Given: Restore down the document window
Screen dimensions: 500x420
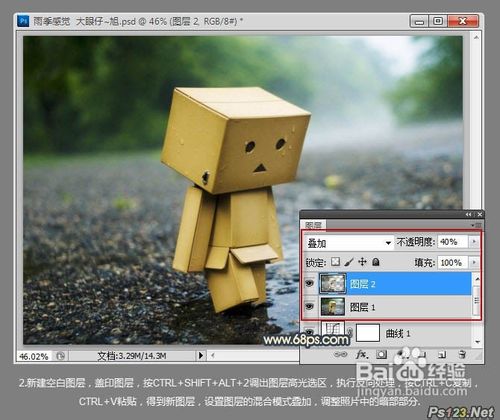Looking at the screenshot, I should pos(438,21).
